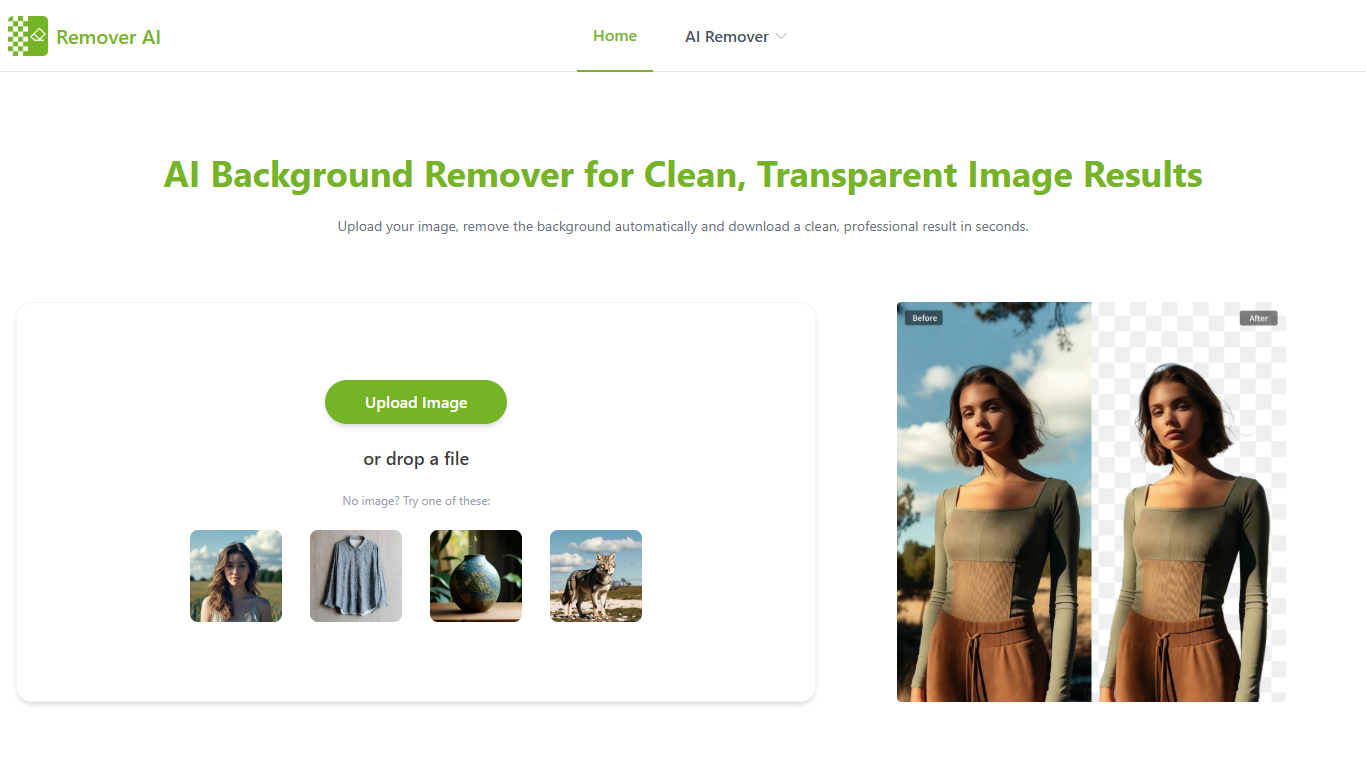Select the blue shirt sample thumbnail

(x=355, y=576)
